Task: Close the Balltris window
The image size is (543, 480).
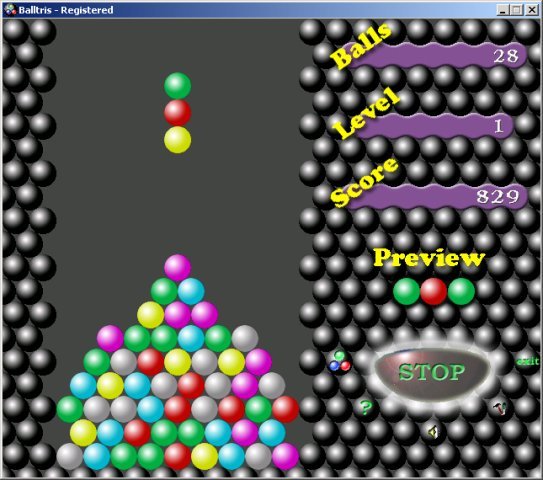Action: 531,10
